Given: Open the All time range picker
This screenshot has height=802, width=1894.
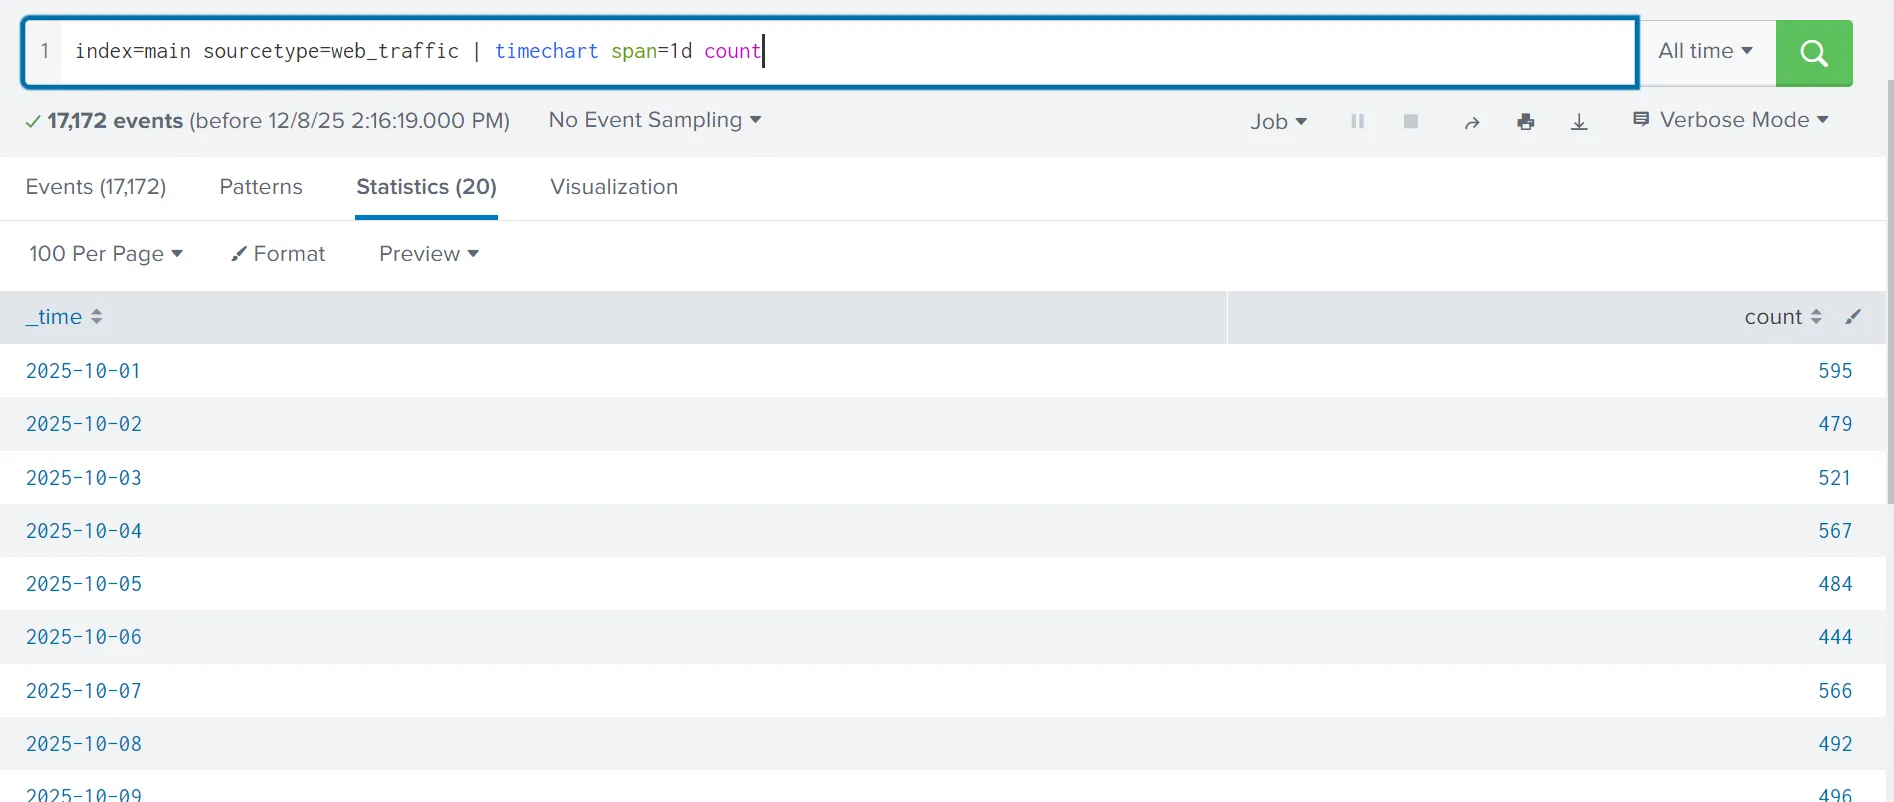Looking at the screenshot, I should (1705, 51).
